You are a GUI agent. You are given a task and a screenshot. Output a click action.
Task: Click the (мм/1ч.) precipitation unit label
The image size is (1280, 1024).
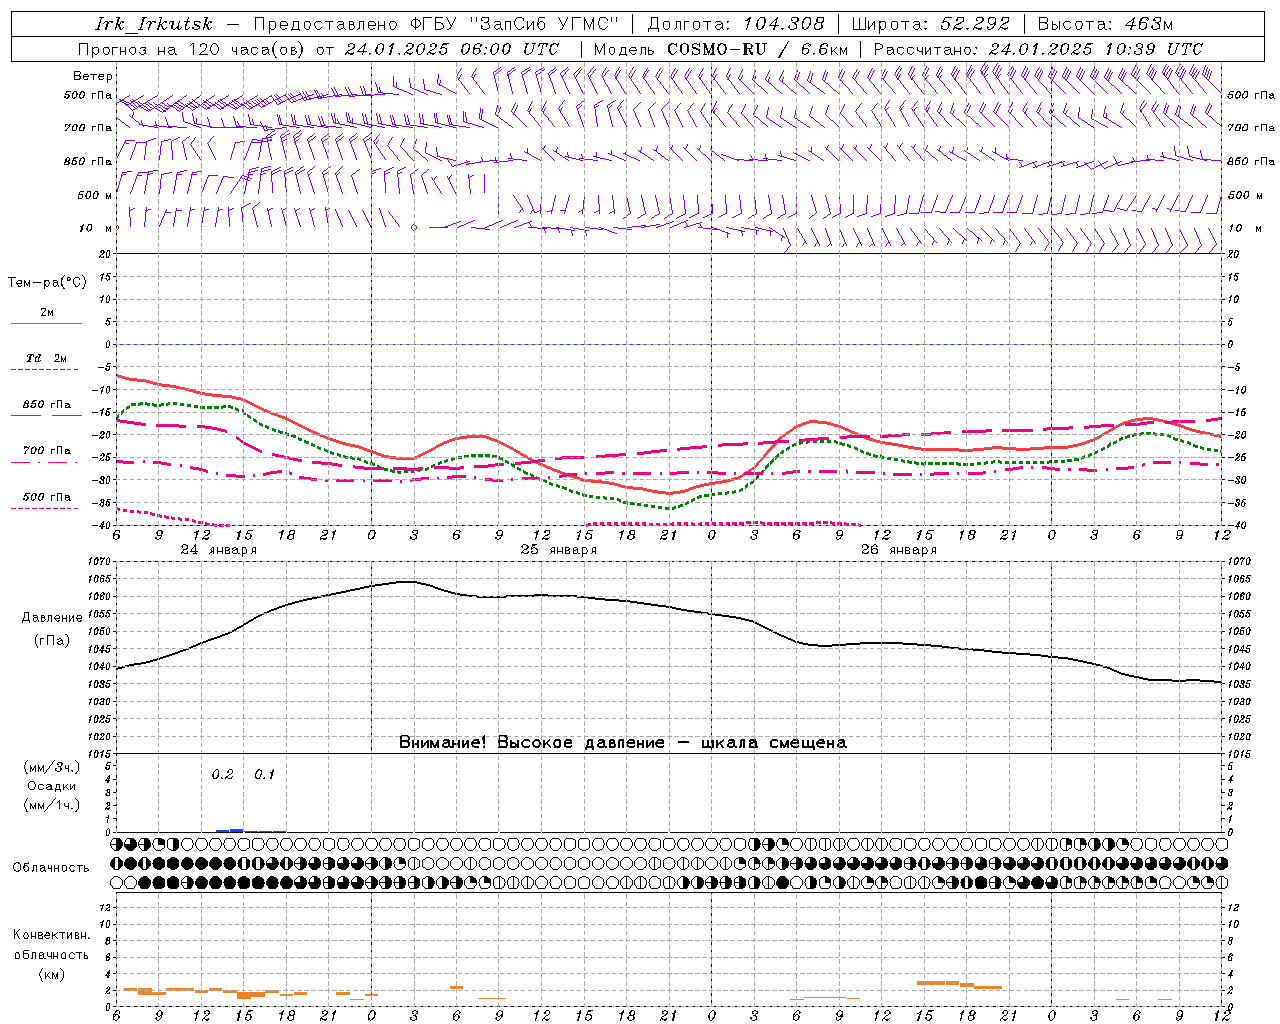(52, 805)
